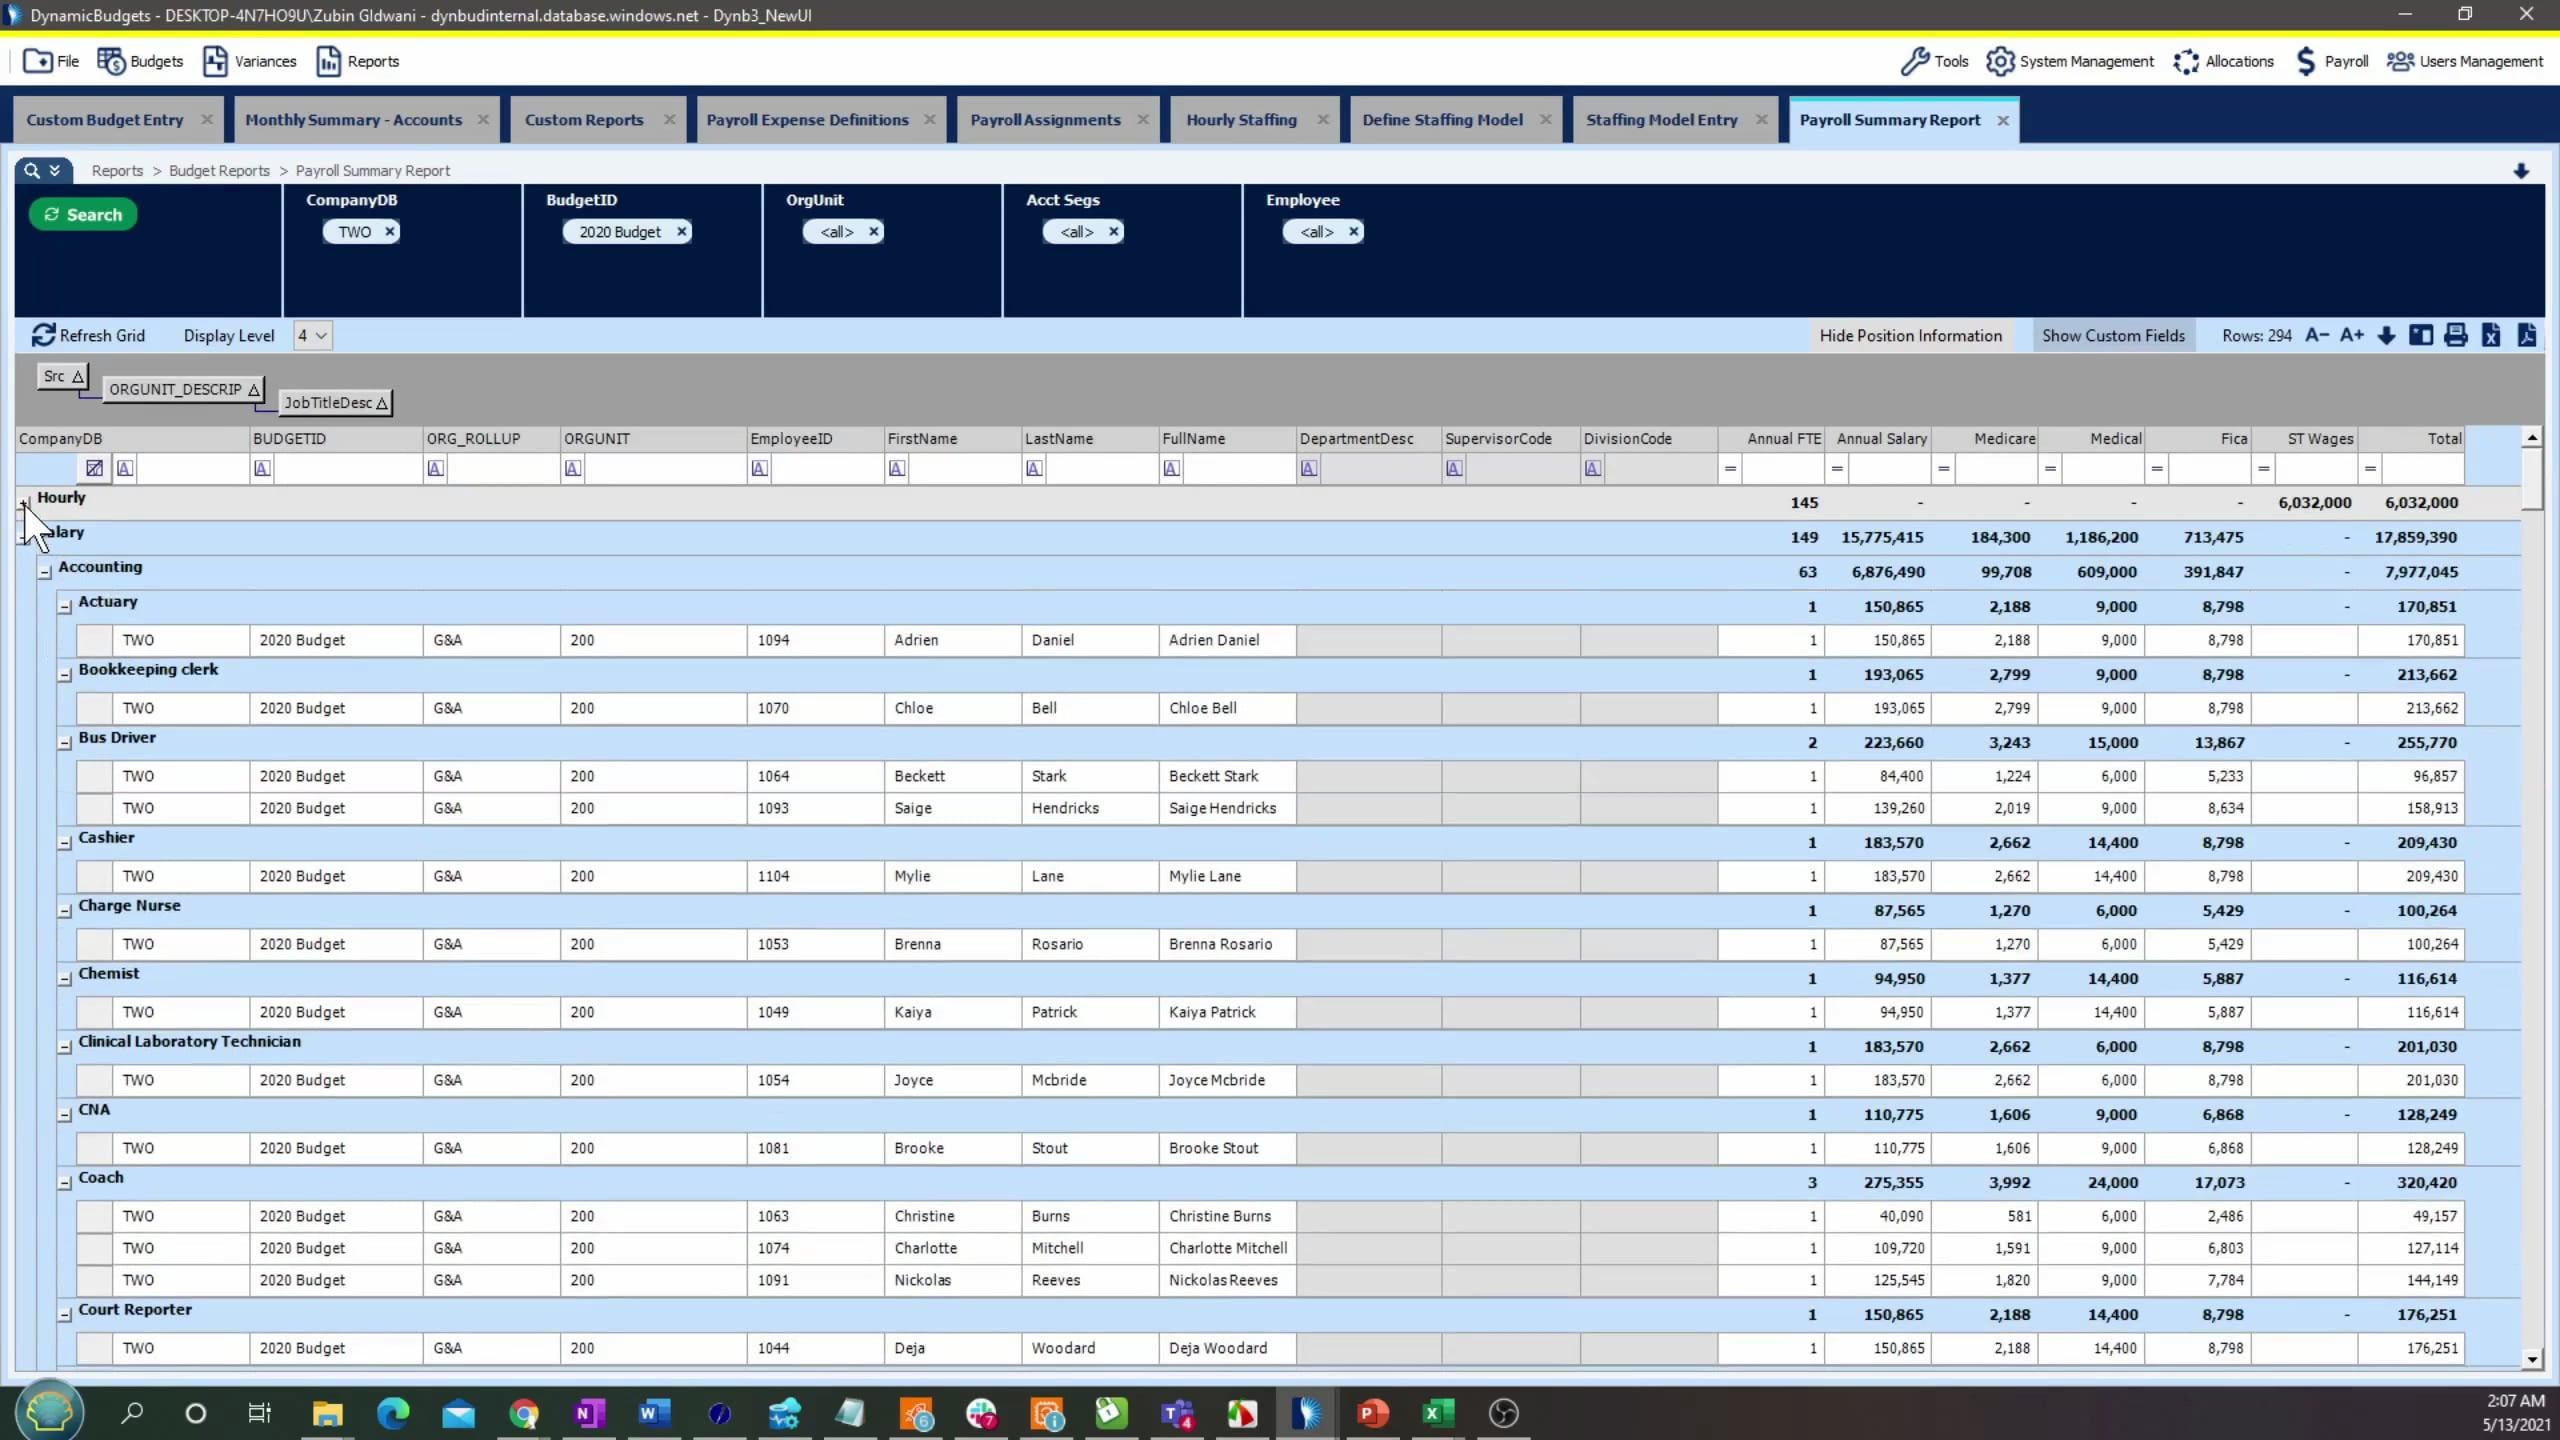
Task: Expand the Hourly group row
Action: point(23,502)
